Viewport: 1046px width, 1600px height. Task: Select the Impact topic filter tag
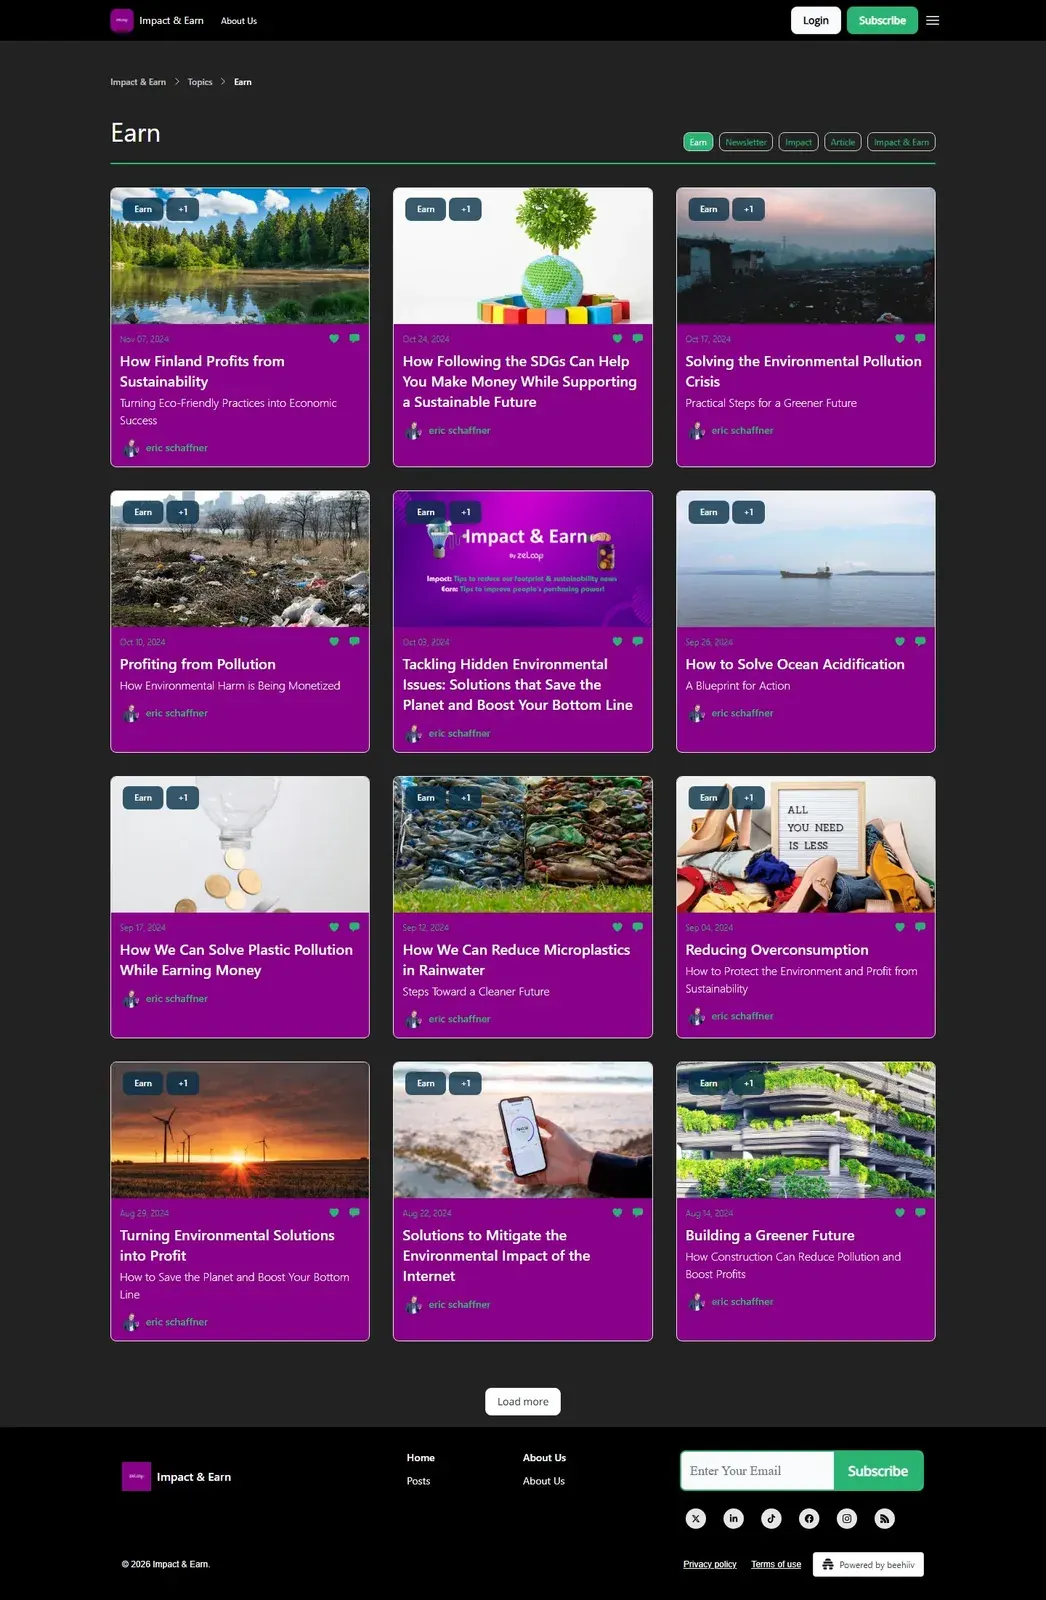798,142
